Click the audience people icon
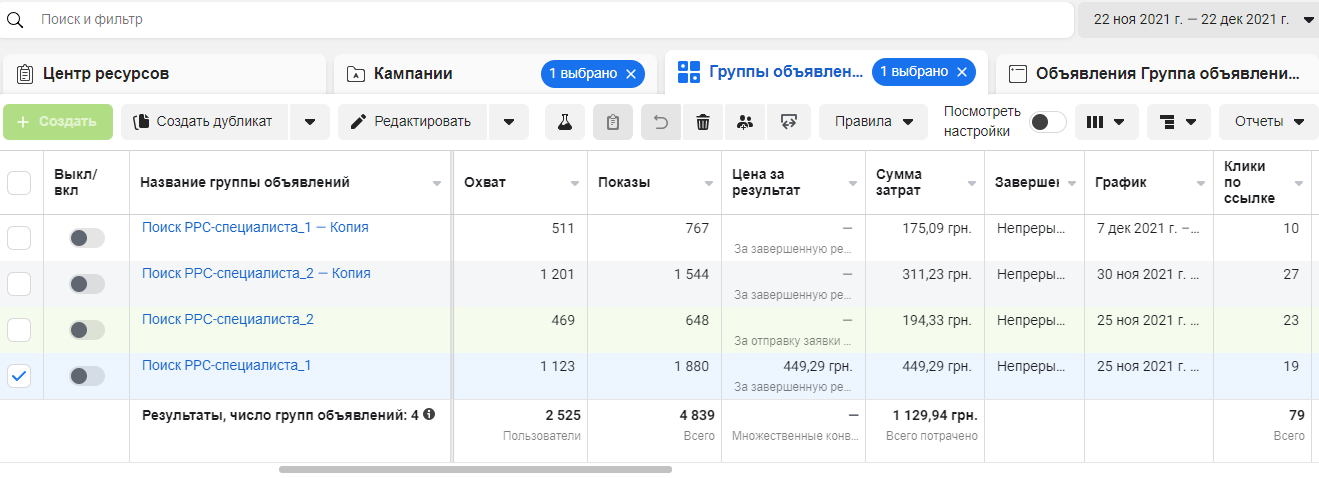This screenshot has height=478, width=1319. point(745,122)
